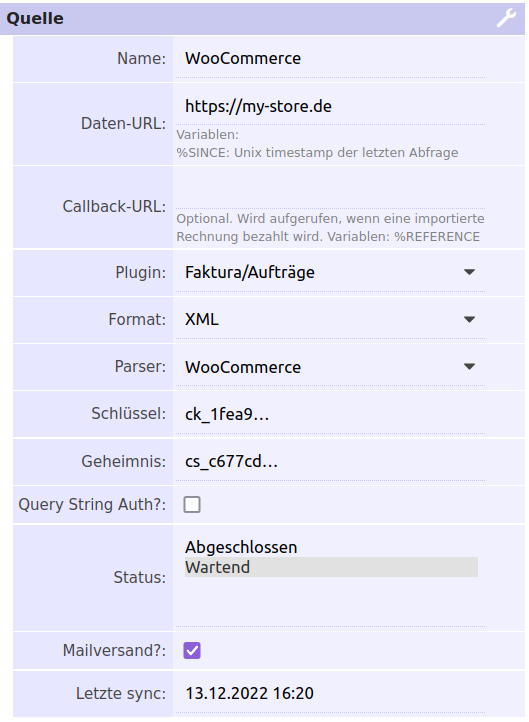Open settings via the wrench icon
Image resolution: width=529 pixels, height=722 pixels.
click(506, 18)
